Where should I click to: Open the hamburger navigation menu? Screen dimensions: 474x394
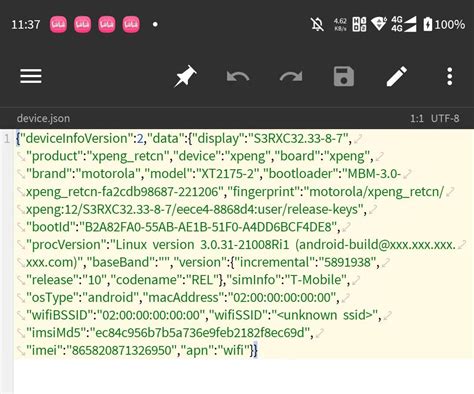(31, 76)
